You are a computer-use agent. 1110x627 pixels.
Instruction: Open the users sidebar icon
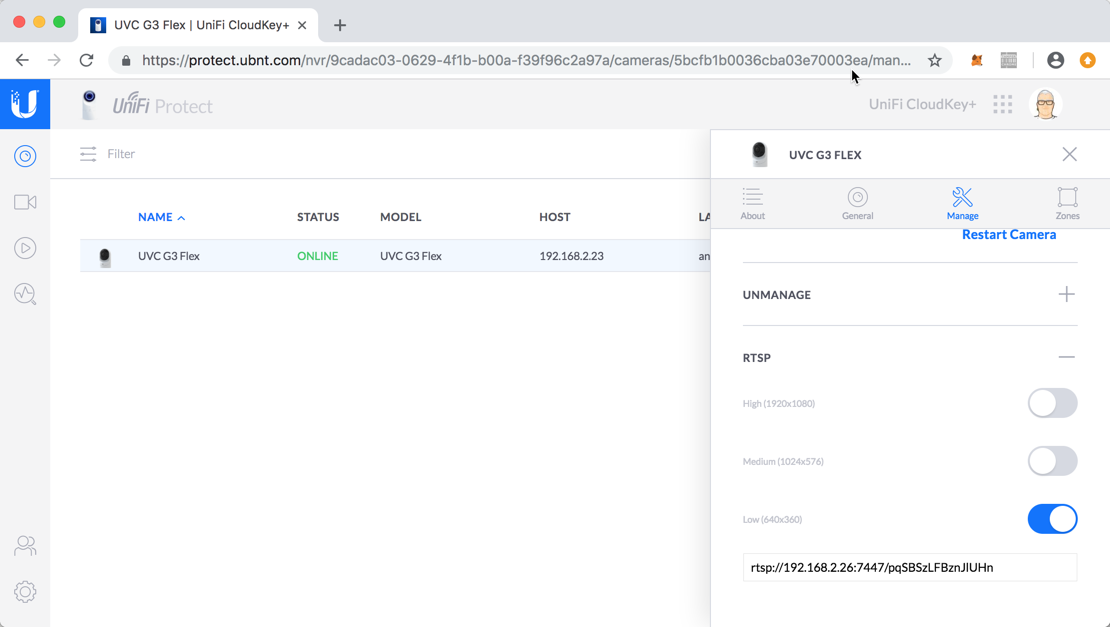coord(25,546)
